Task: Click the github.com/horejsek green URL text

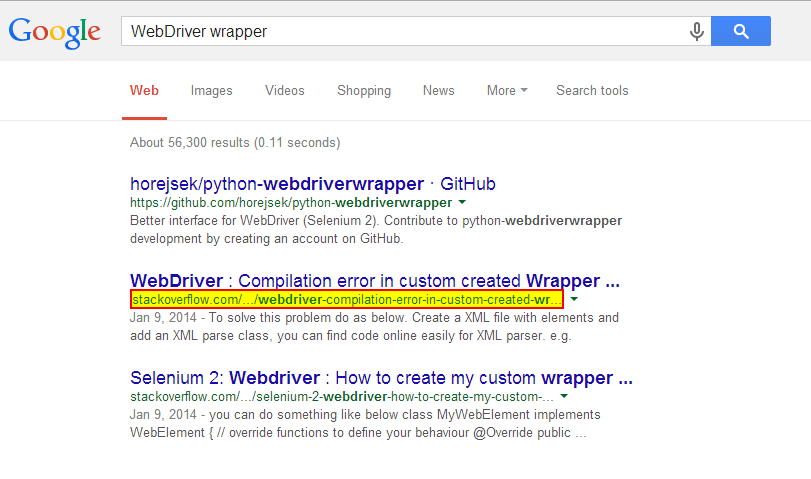Action: coord(291,202)
